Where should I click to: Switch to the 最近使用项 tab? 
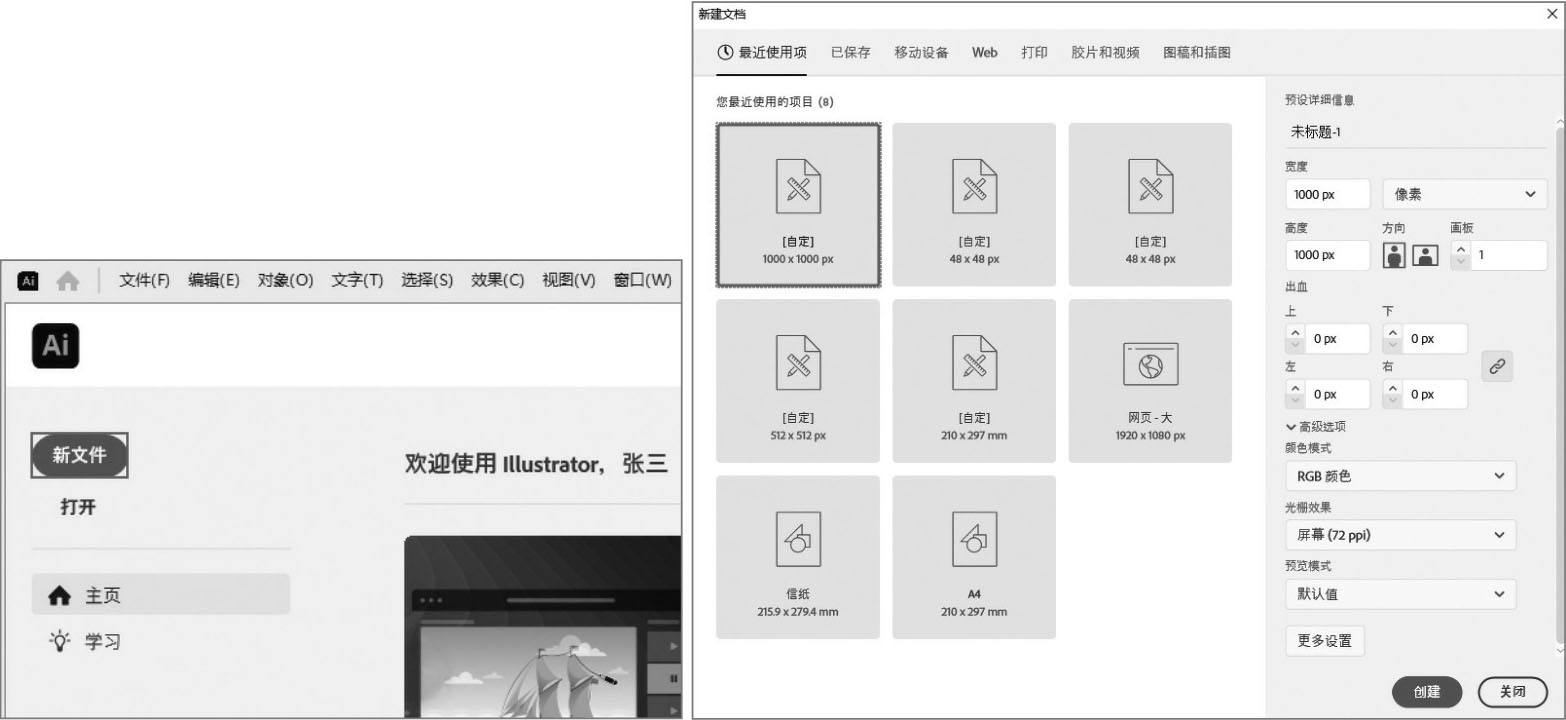click(x=762, y=53)
